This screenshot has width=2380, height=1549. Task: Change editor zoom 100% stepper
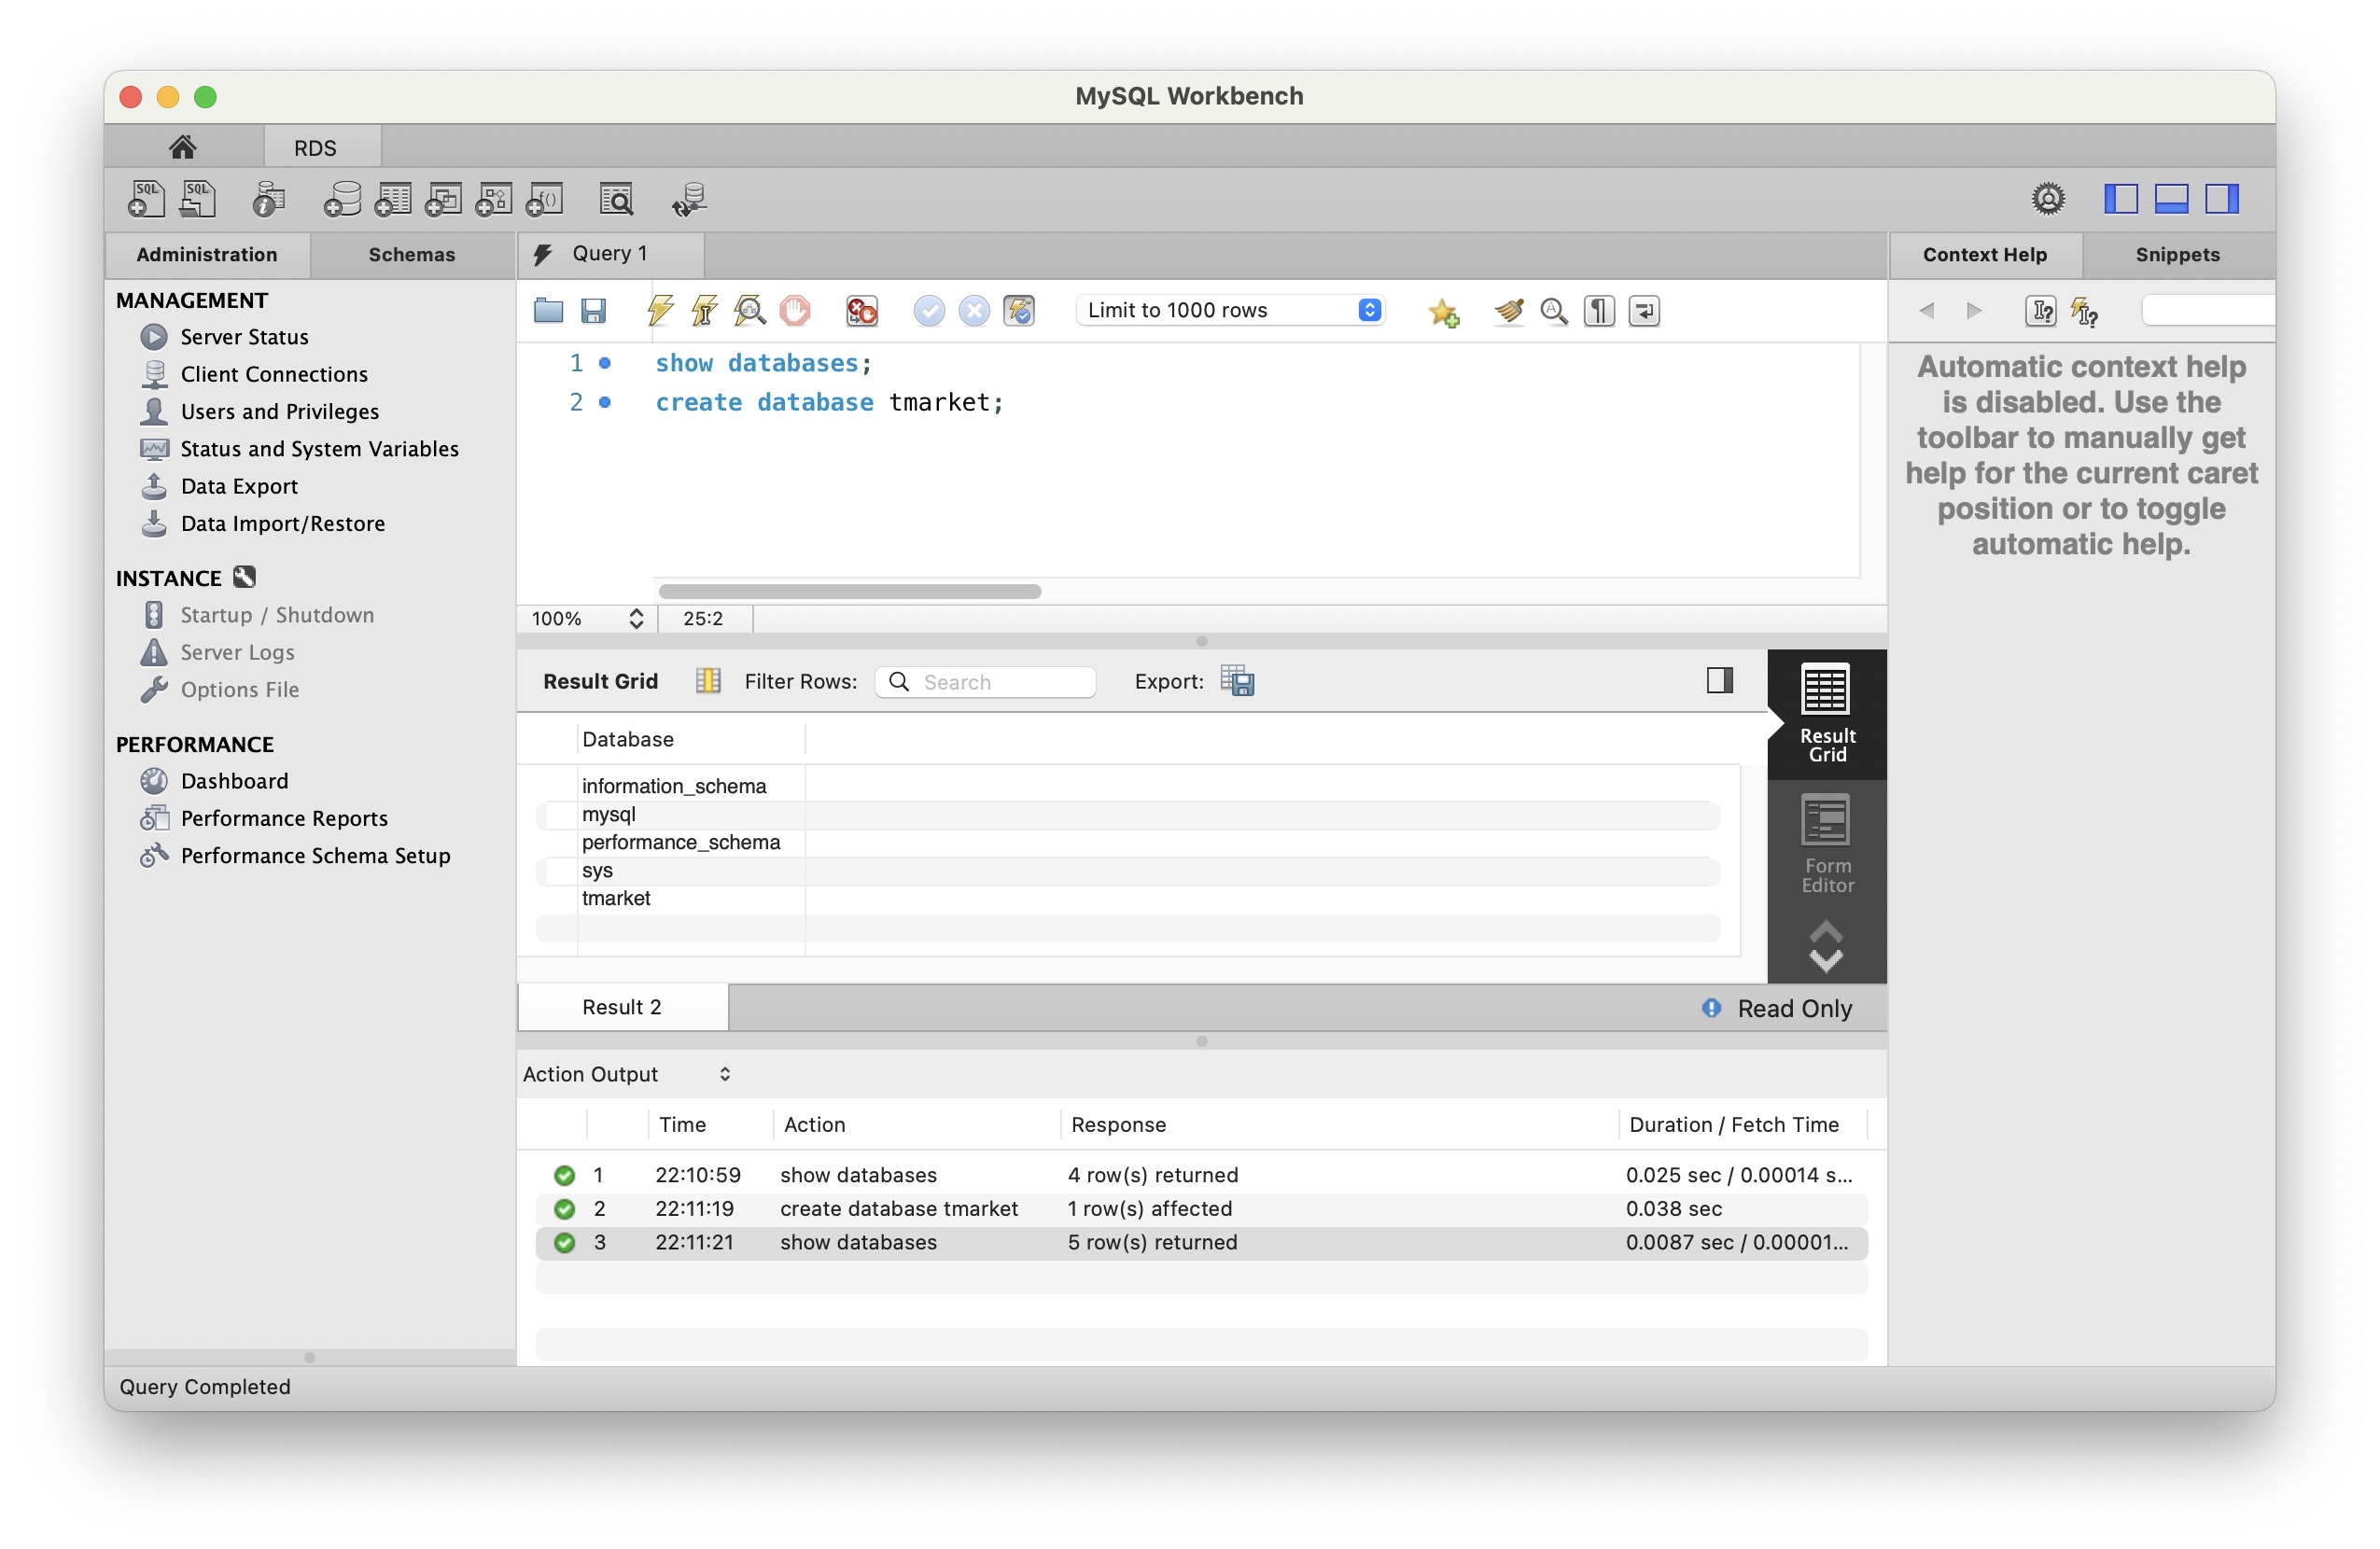(x=636, y=618)
